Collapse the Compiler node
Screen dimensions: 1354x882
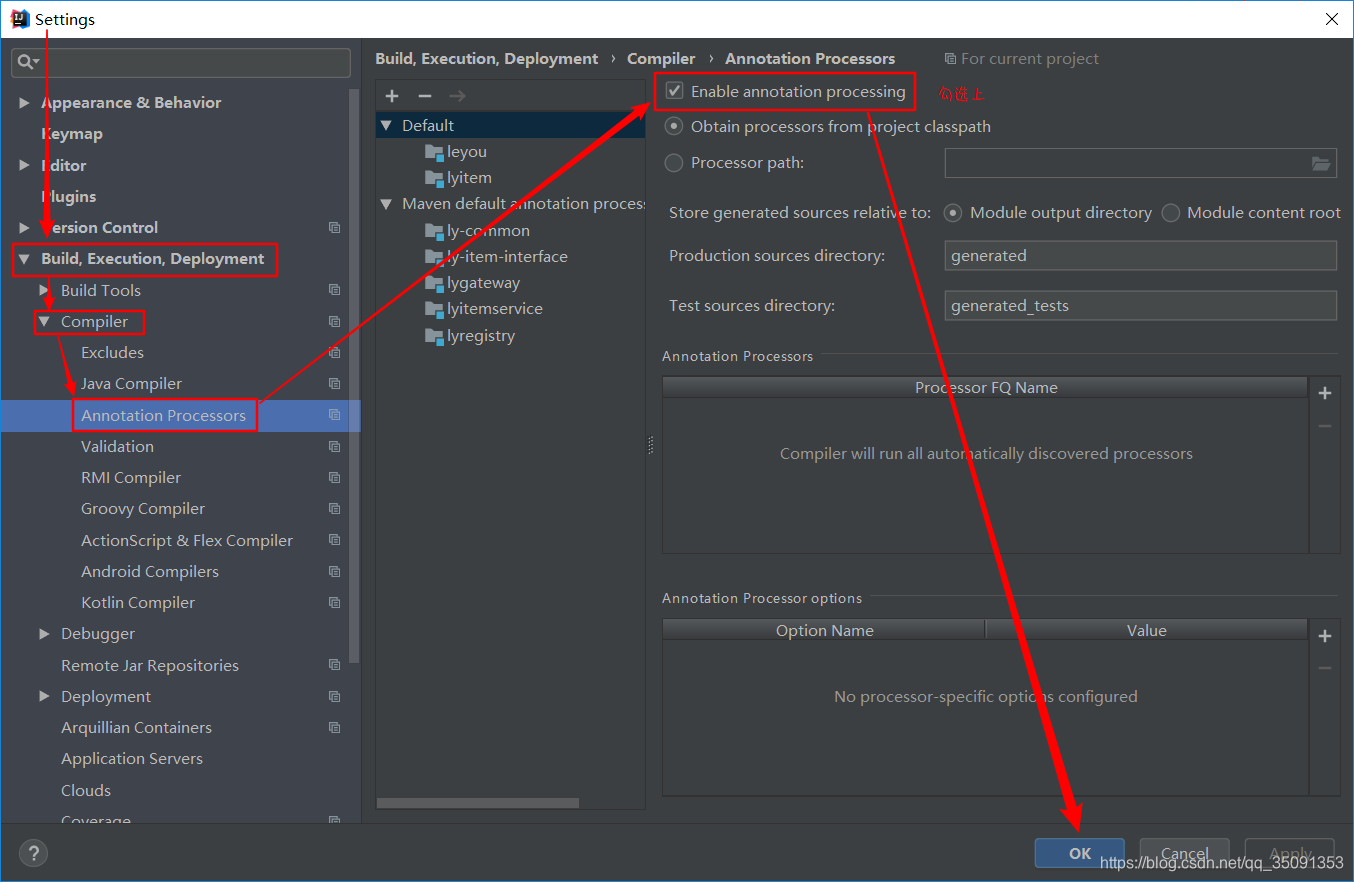click(x=45, y=322)
